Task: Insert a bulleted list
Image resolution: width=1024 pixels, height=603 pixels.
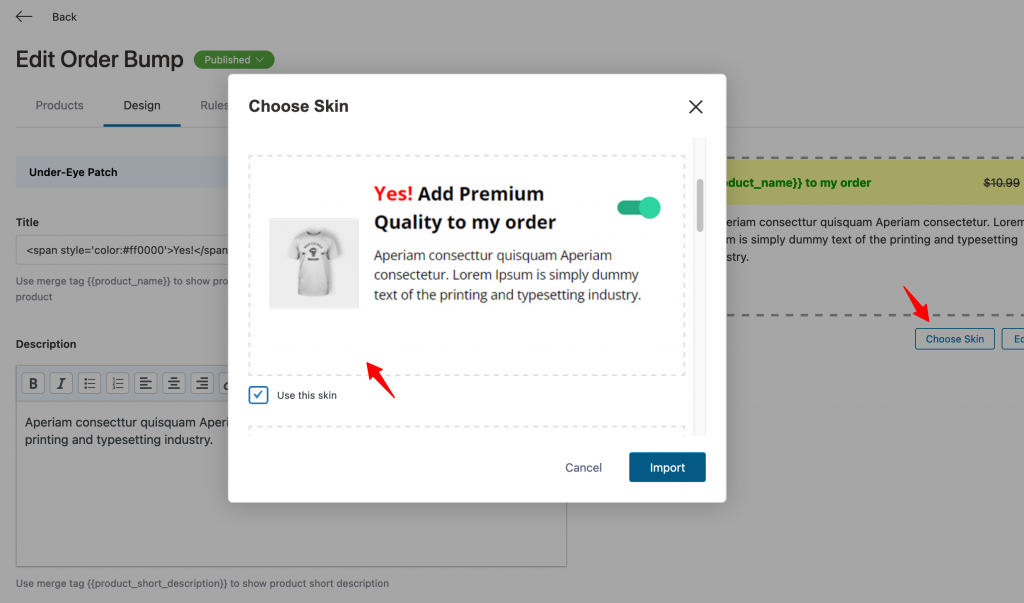Action: (89, 383)
